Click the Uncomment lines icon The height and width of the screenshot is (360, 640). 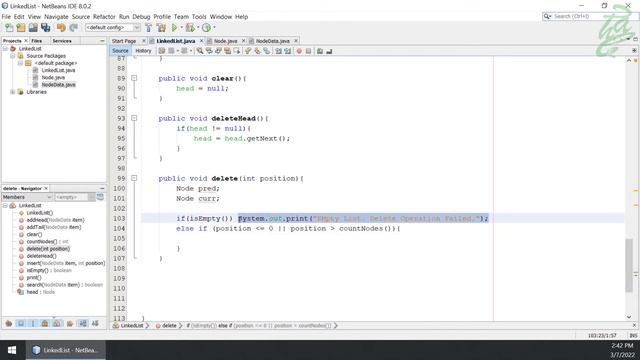(329, 51)
